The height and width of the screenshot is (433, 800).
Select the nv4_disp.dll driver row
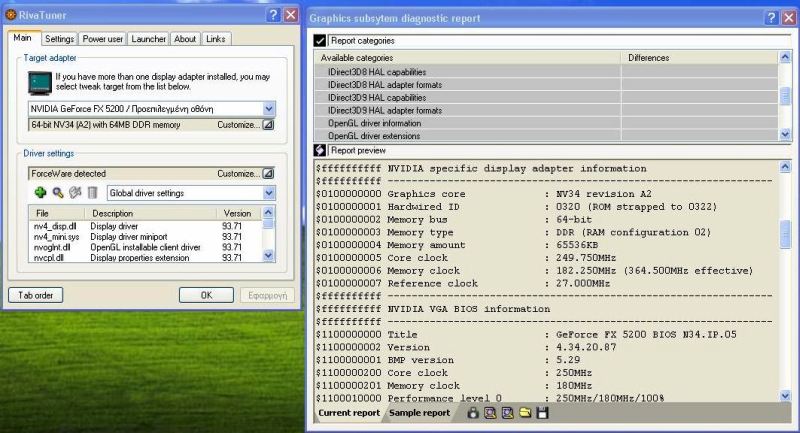[145, 226]
